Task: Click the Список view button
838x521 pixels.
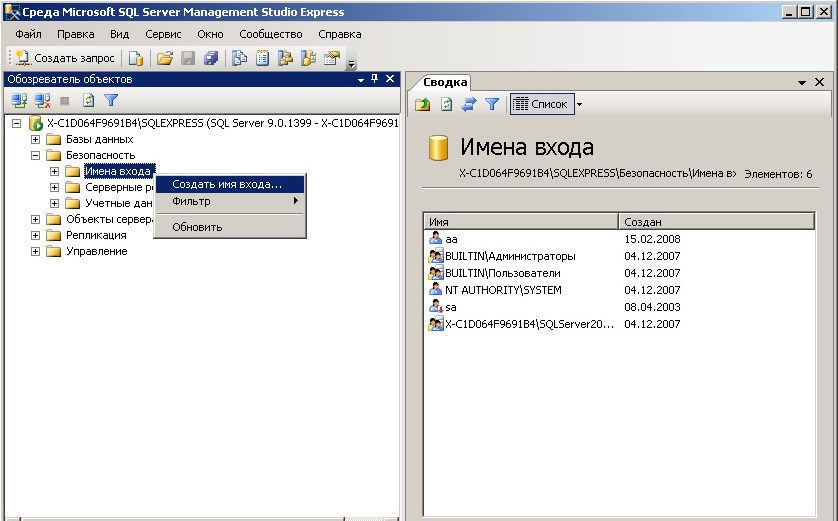Action: click(541, 104)
